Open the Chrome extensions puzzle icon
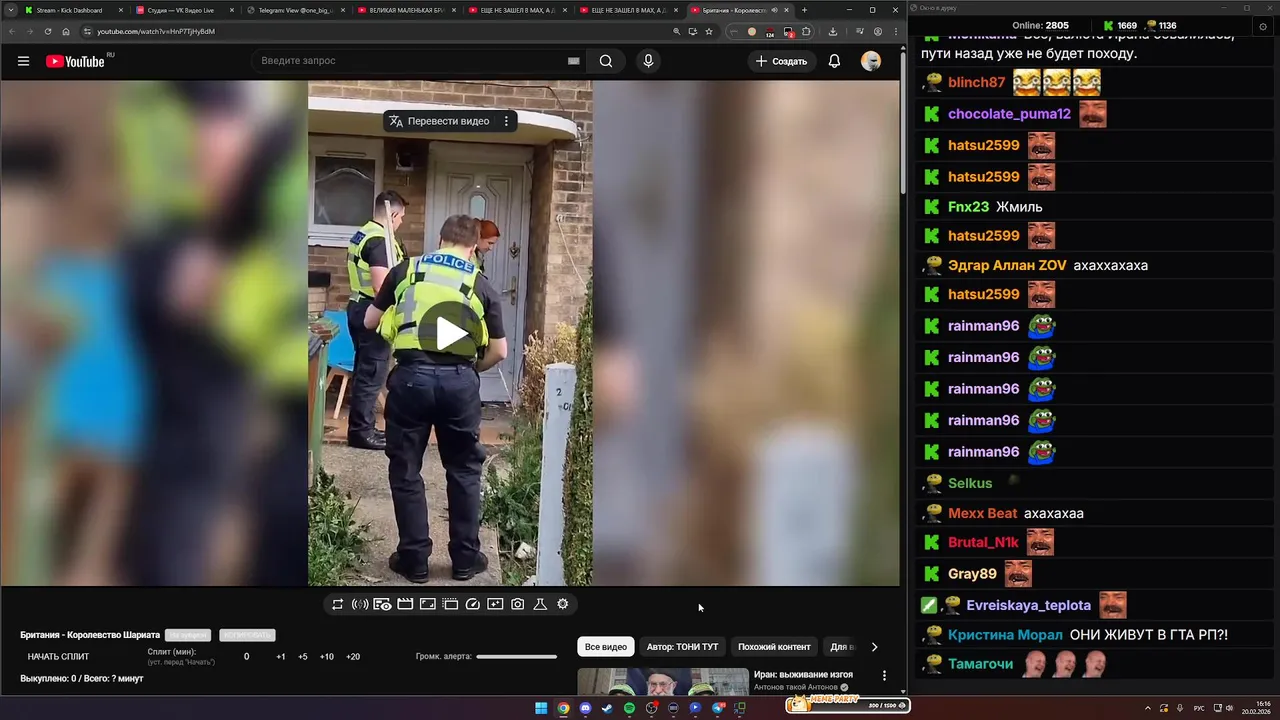Screen dimensions: 1280x720 806,31
